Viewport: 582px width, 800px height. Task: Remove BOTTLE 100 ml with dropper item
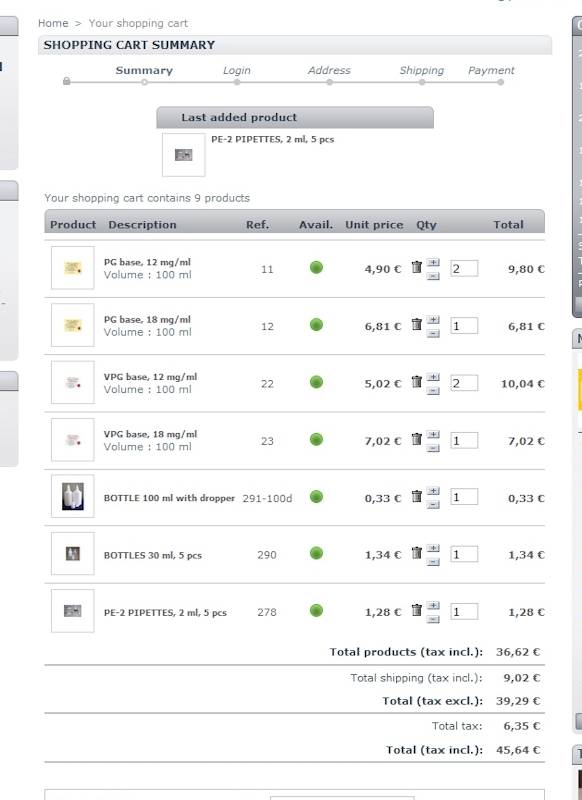coord(417,496)
